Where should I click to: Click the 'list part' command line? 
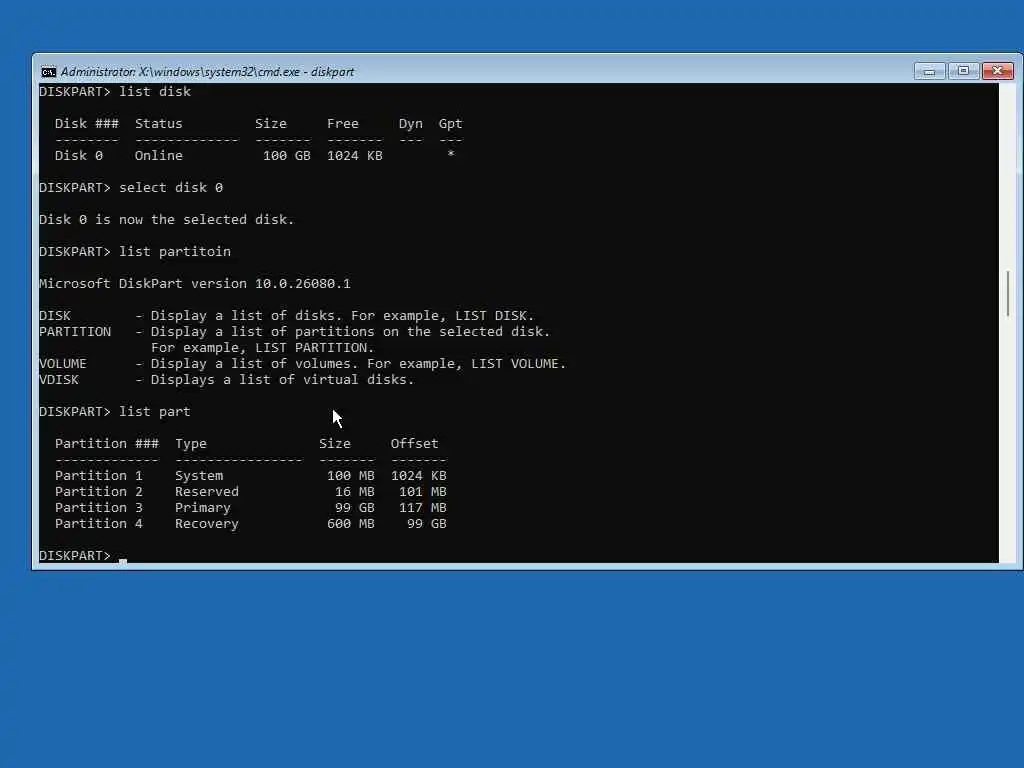click(155, 411)
